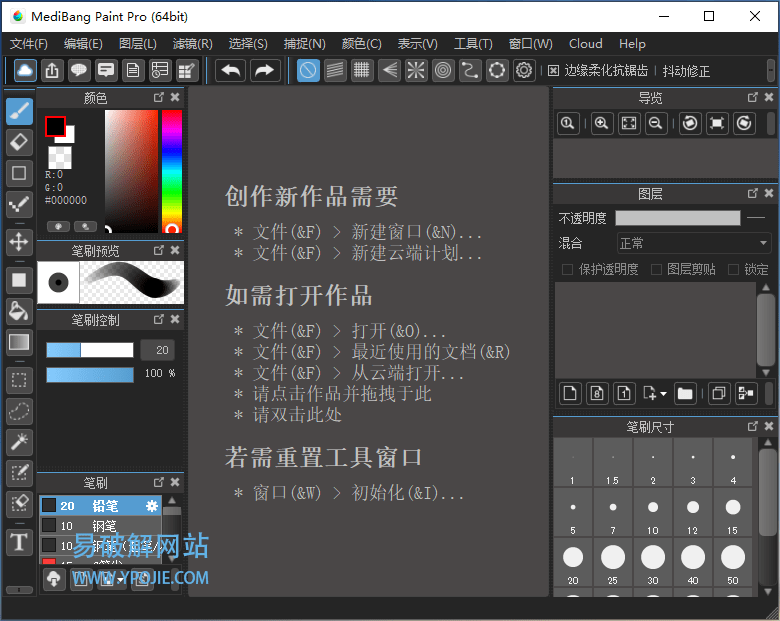
Task: Open the 文件(F) menu
Action: tap(29, 44)
